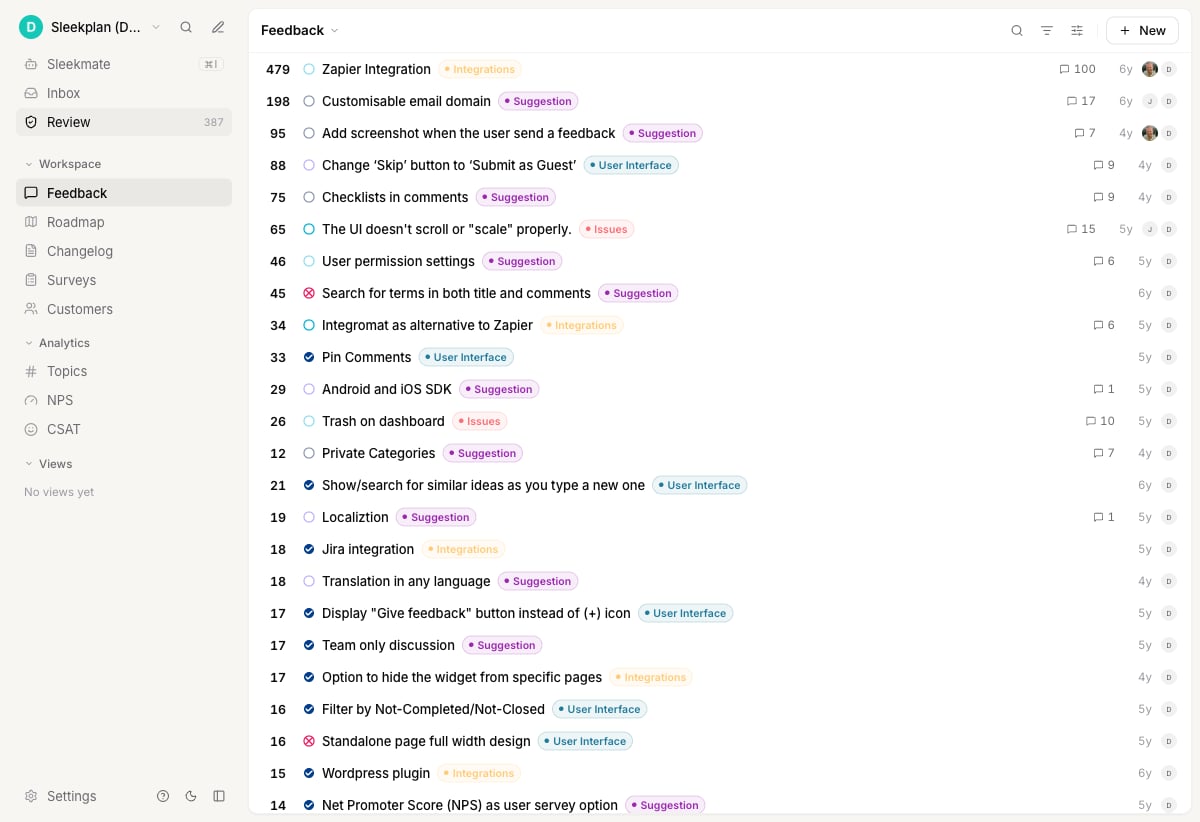Click user photo avatar on Add screenshot row
This screenshot has height=822, width=1200.
point(1150,133)
